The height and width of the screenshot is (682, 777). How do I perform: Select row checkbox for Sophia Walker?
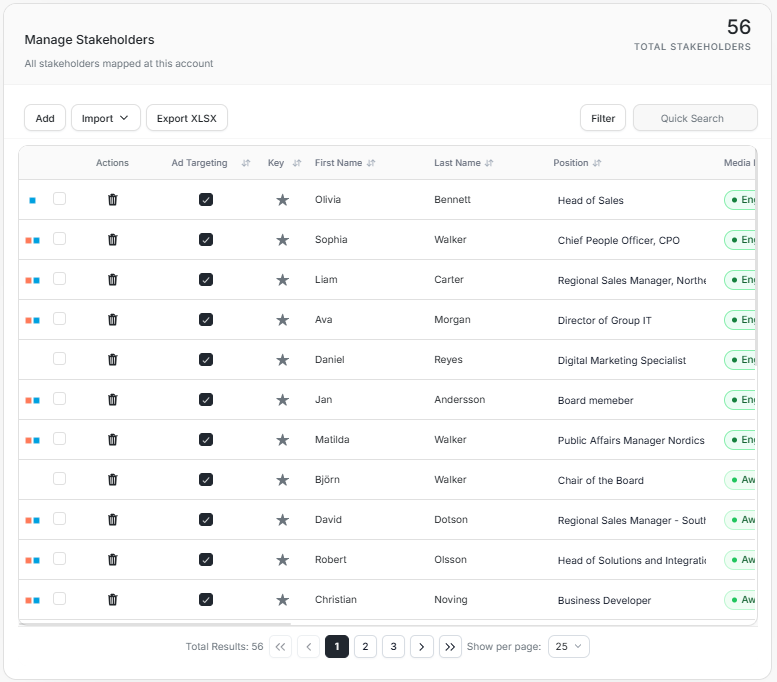click(x=59, y=239)
